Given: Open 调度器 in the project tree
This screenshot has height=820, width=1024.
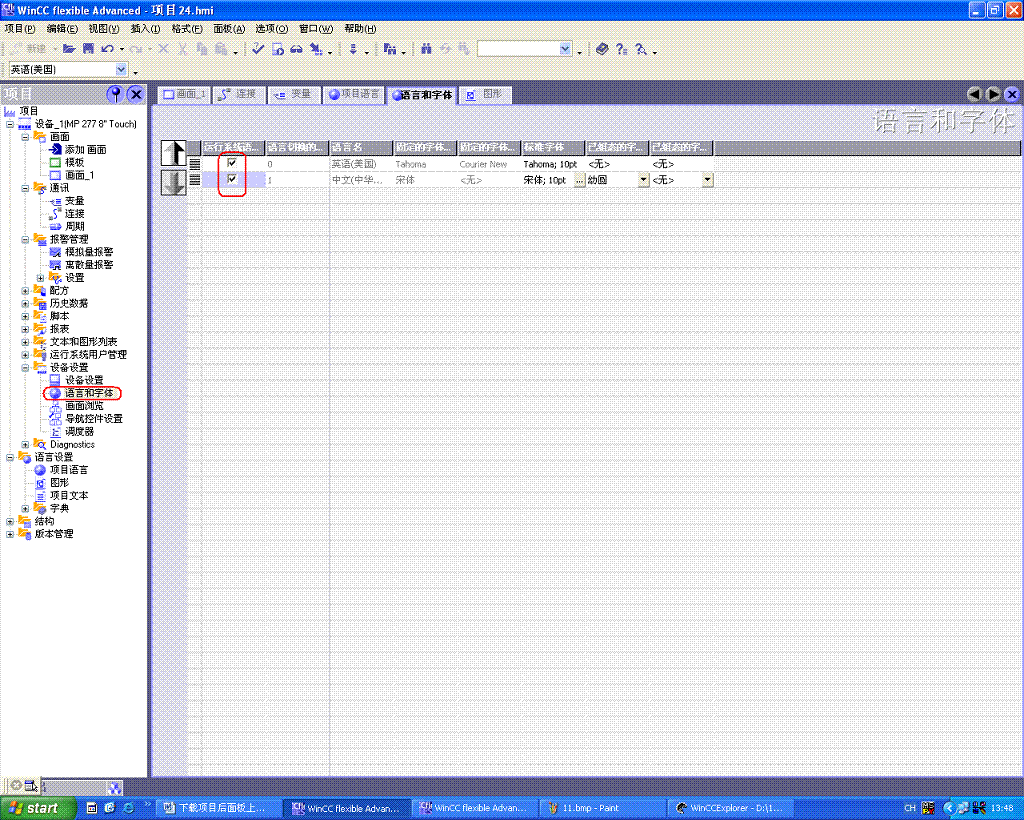Looking at the screenshot, I should 80,431.
